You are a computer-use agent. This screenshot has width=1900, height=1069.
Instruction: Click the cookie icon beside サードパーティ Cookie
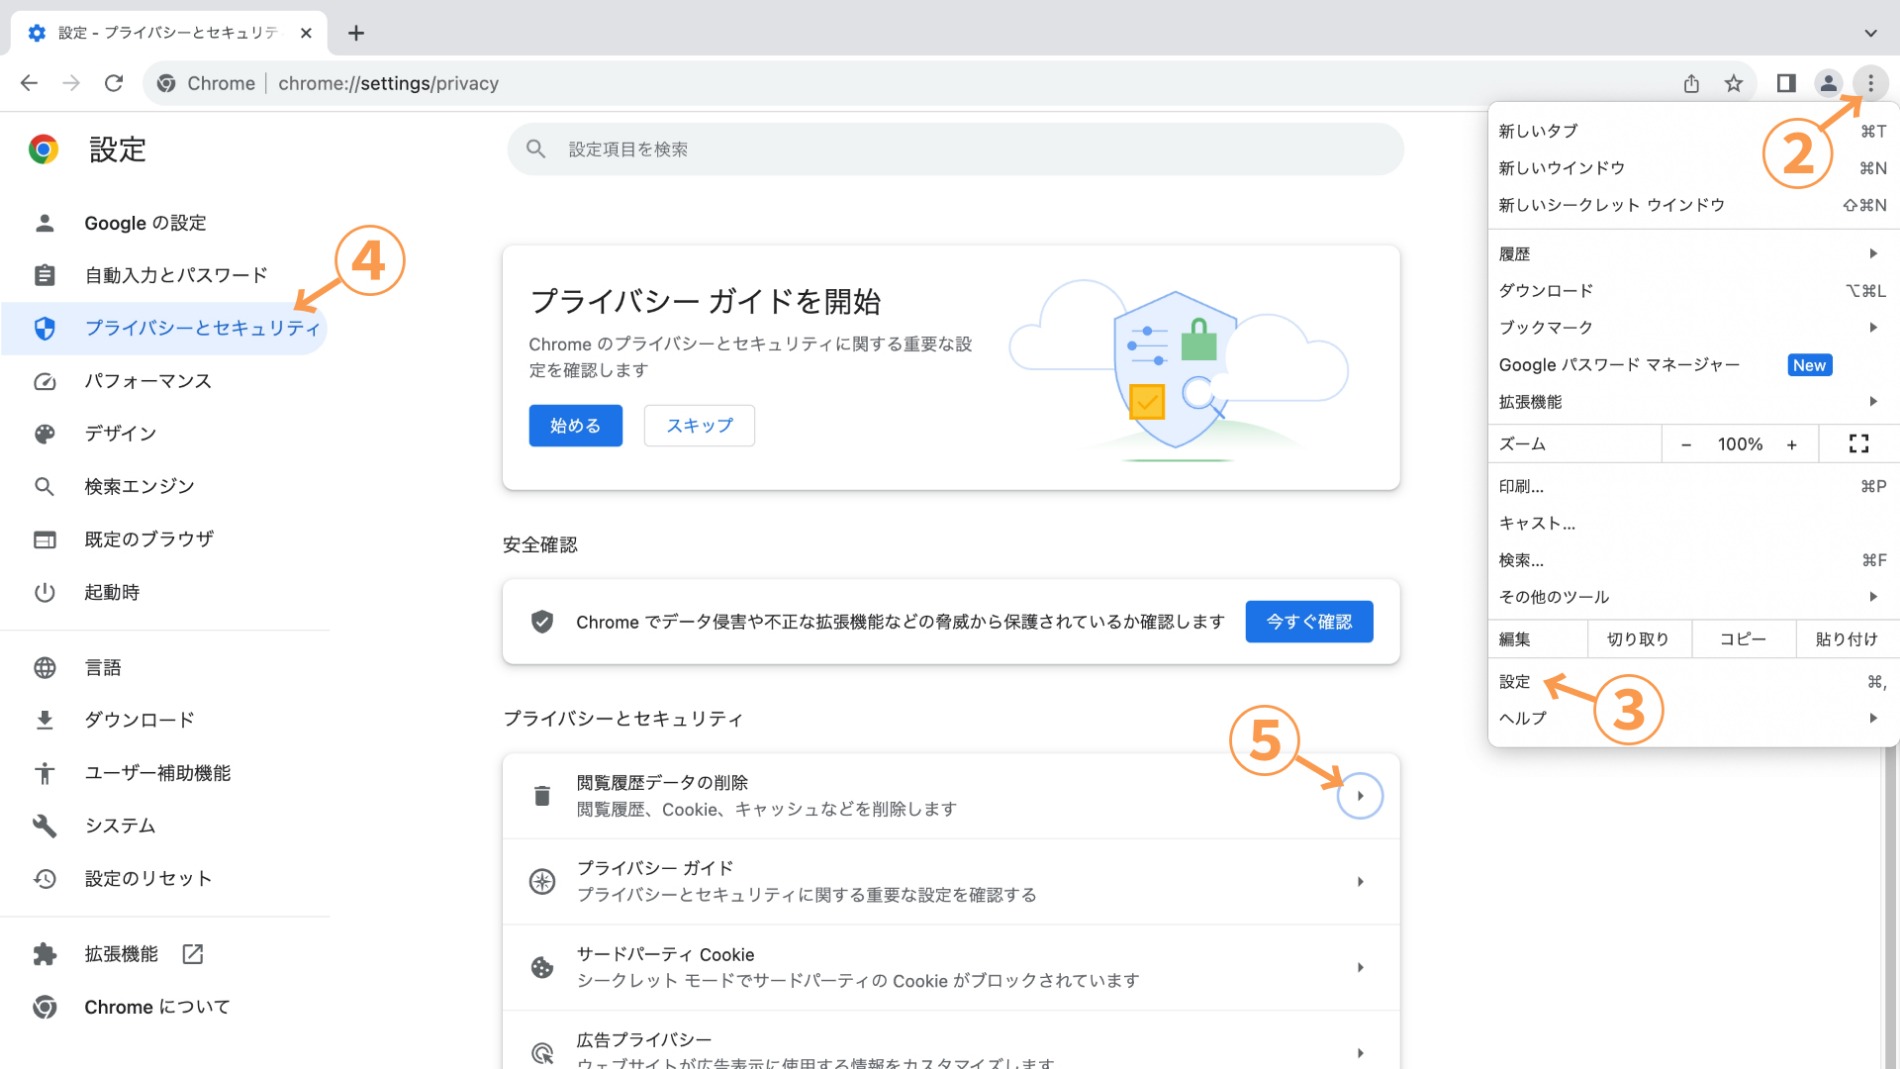tap(542, 967)
